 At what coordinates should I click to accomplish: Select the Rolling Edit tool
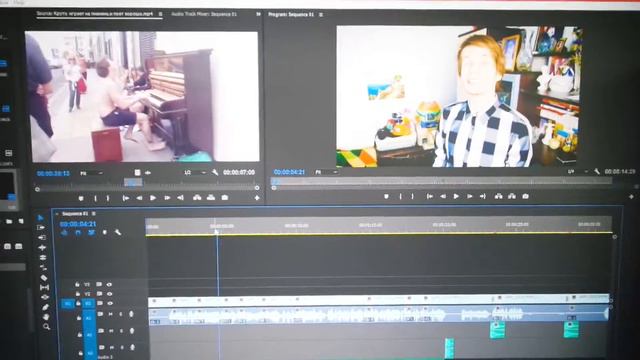pos(42,258)
